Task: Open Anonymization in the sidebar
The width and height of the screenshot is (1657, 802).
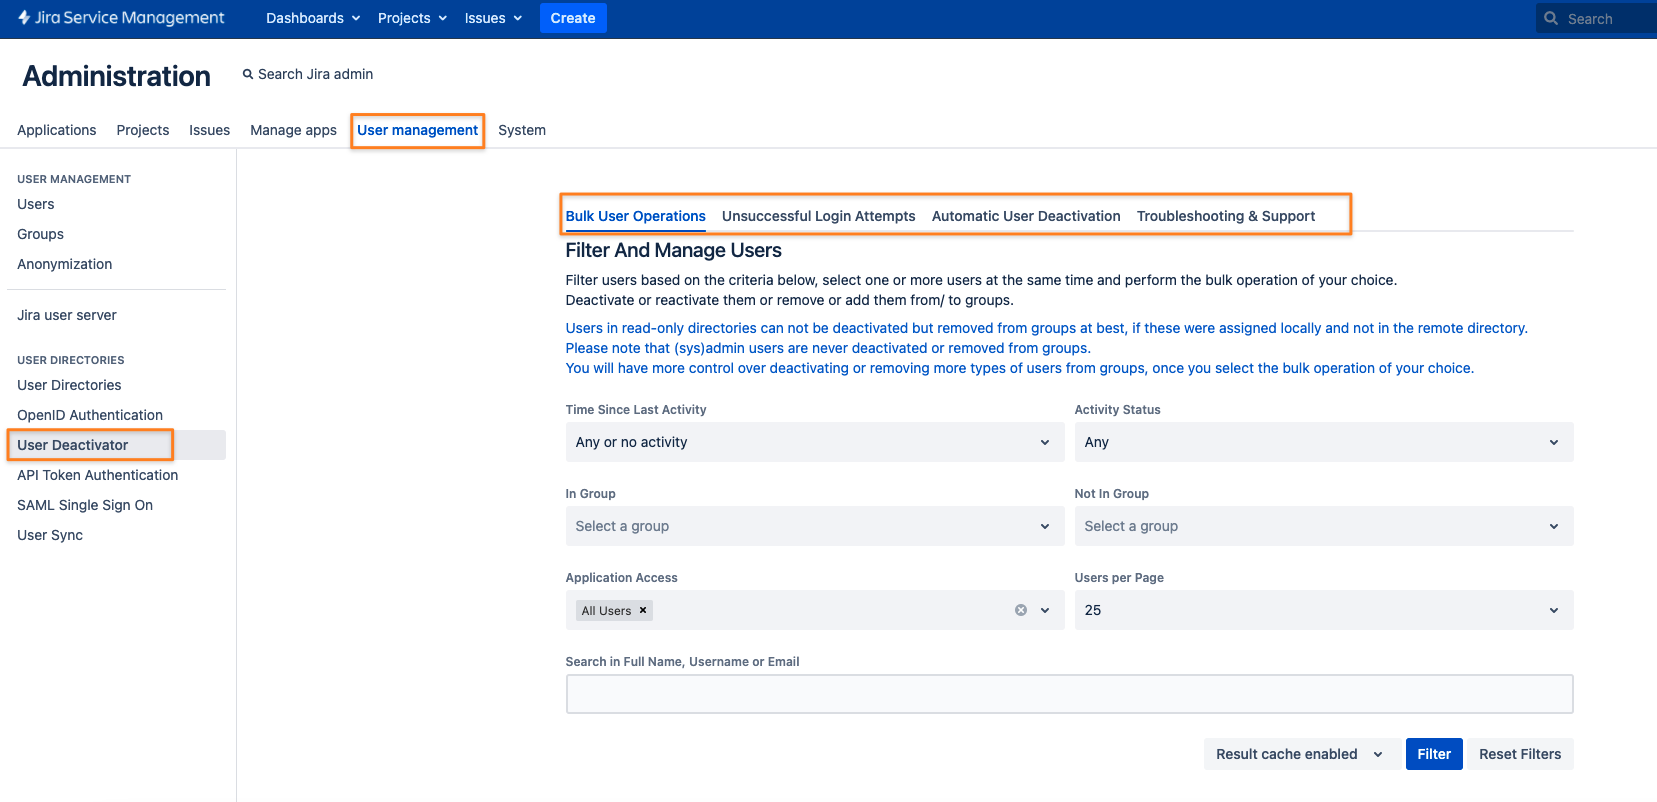Action: point(65,264)
